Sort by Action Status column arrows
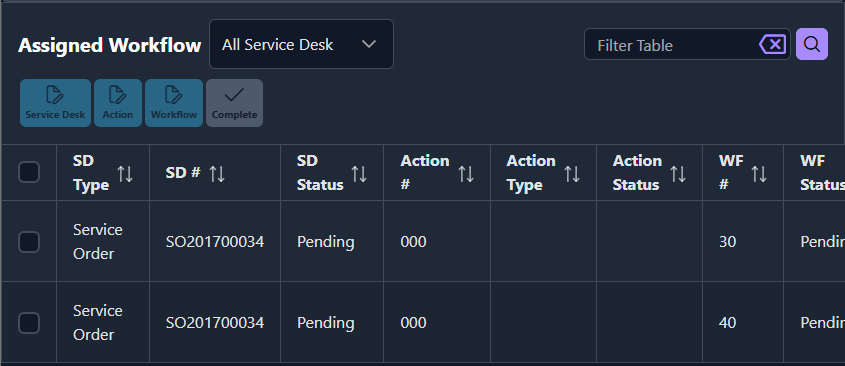This screenshot has width=845, height=366. (x=678, y=174)
